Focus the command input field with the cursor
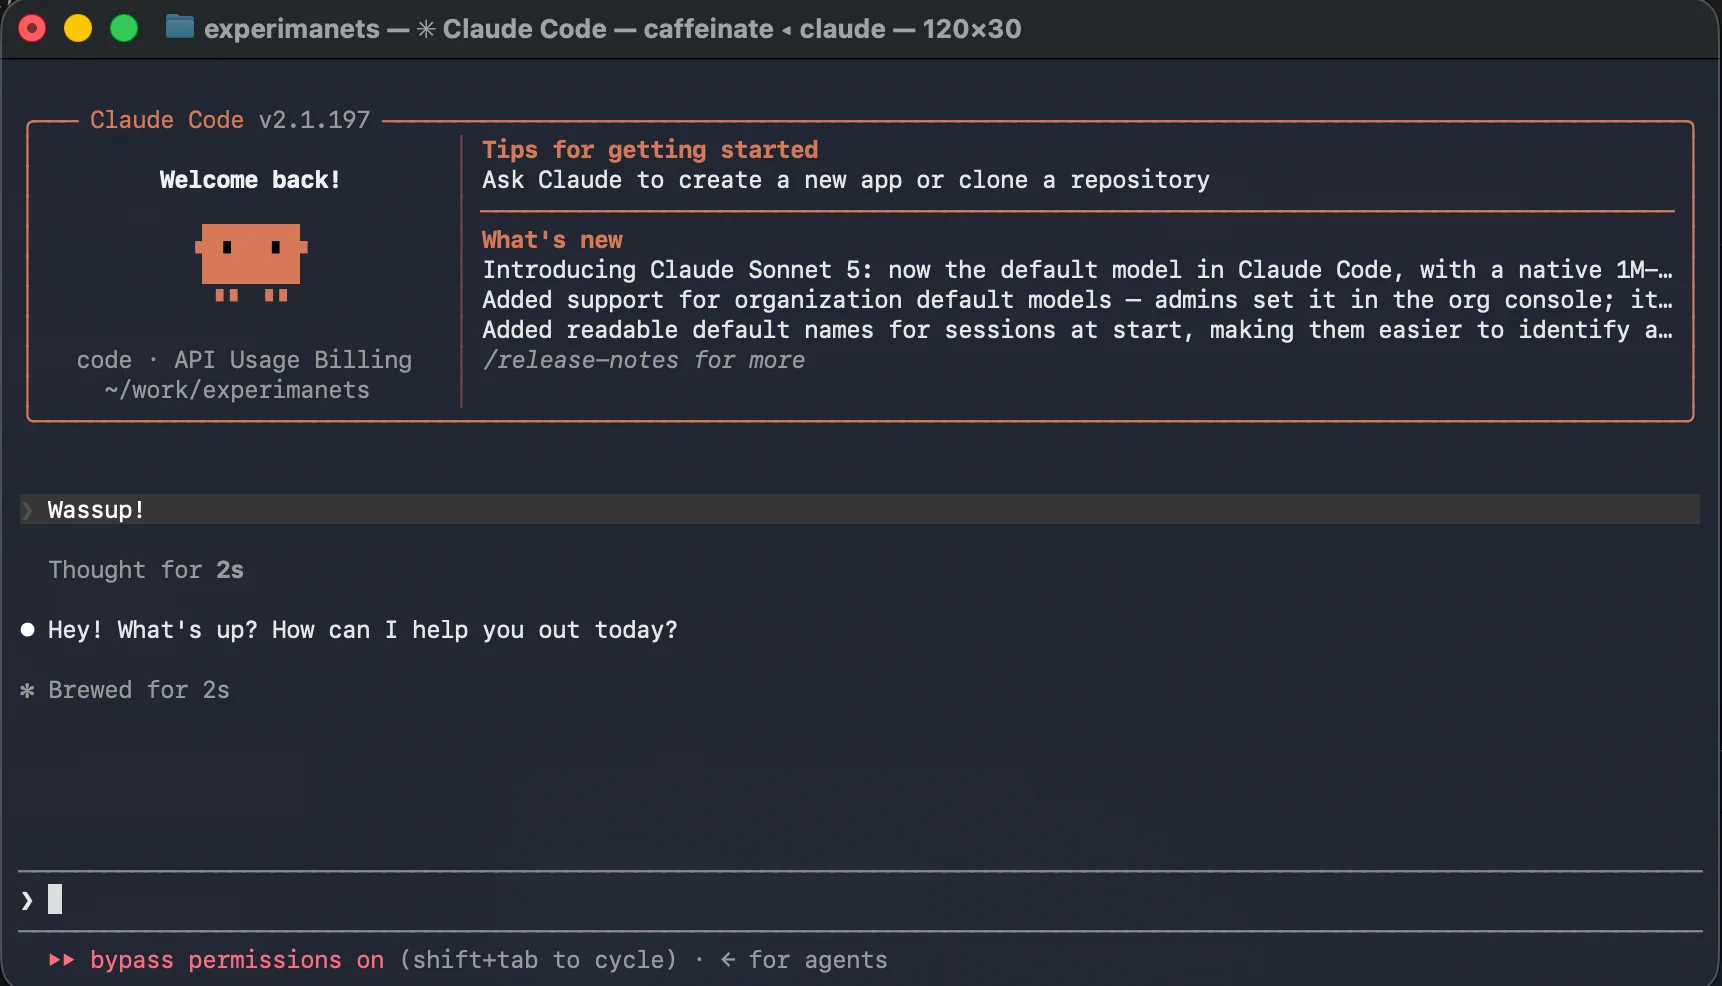 point(860,900)
